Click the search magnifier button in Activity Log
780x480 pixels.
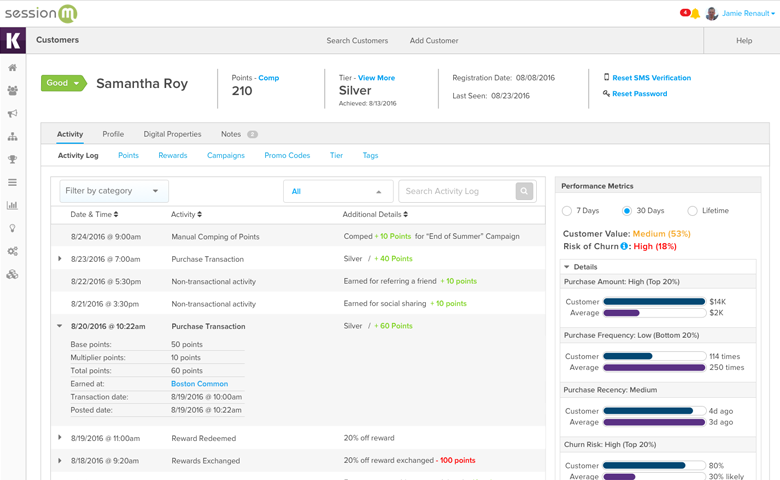[x=524, y=191]
